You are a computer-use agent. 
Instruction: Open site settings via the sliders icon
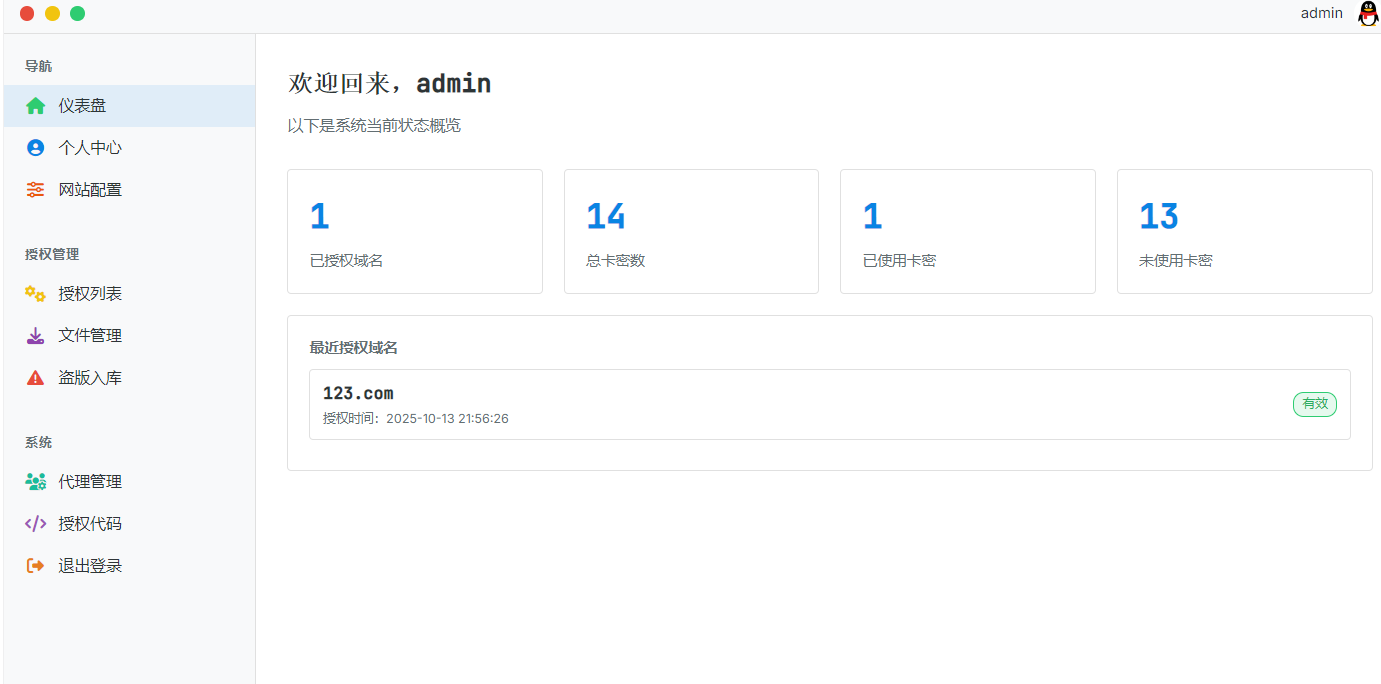coord(36,189)
